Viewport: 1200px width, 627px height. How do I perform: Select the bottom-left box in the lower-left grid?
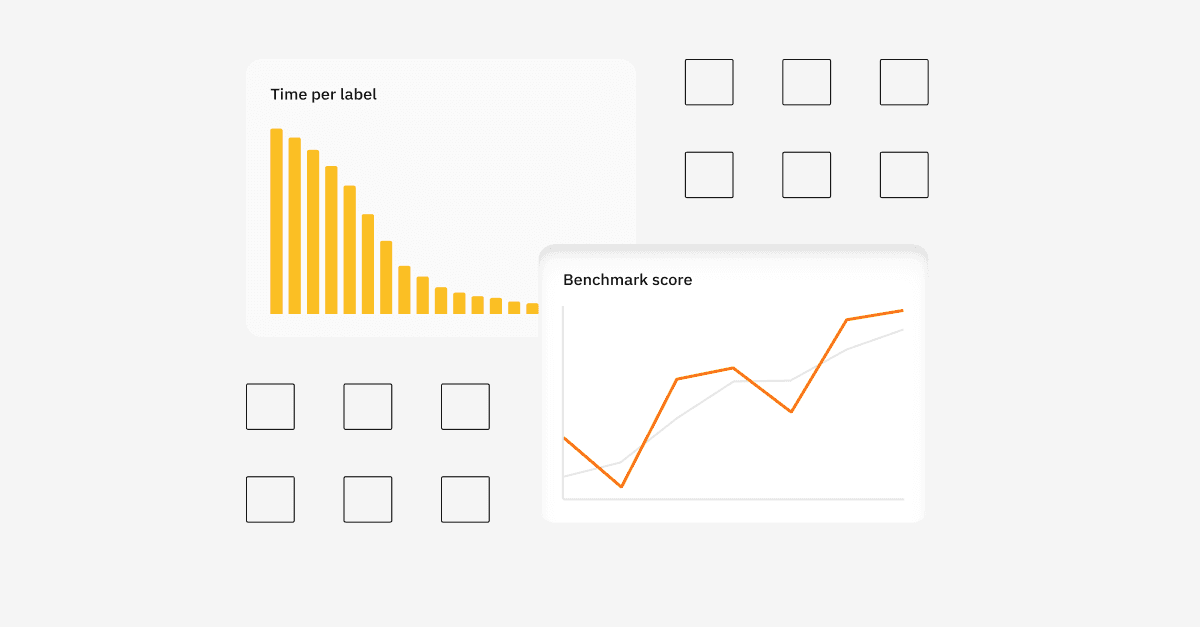[x=270, y=499]
